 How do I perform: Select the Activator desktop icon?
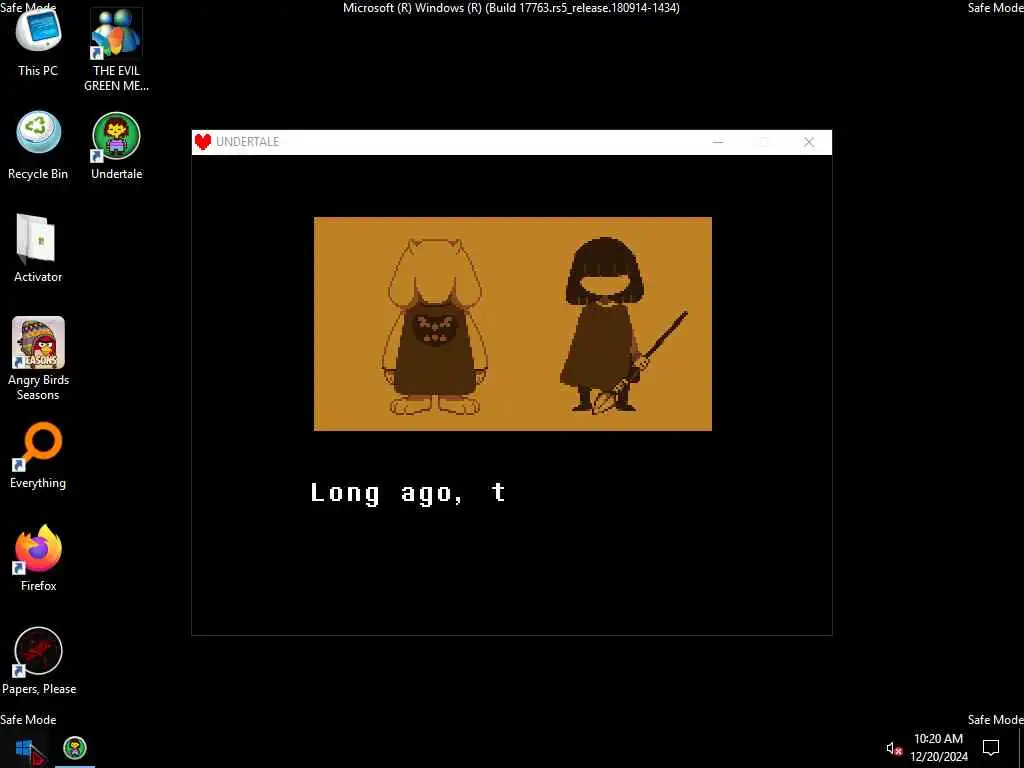click(x=38, y=248)
